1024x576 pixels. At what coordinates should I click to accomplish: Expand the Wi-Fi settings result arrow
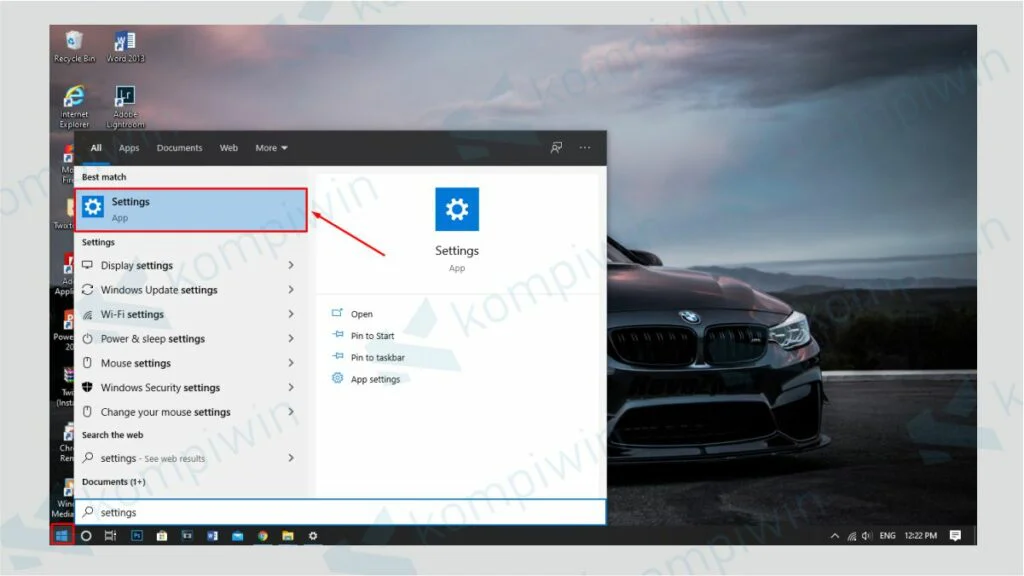[x=291, y=314]
